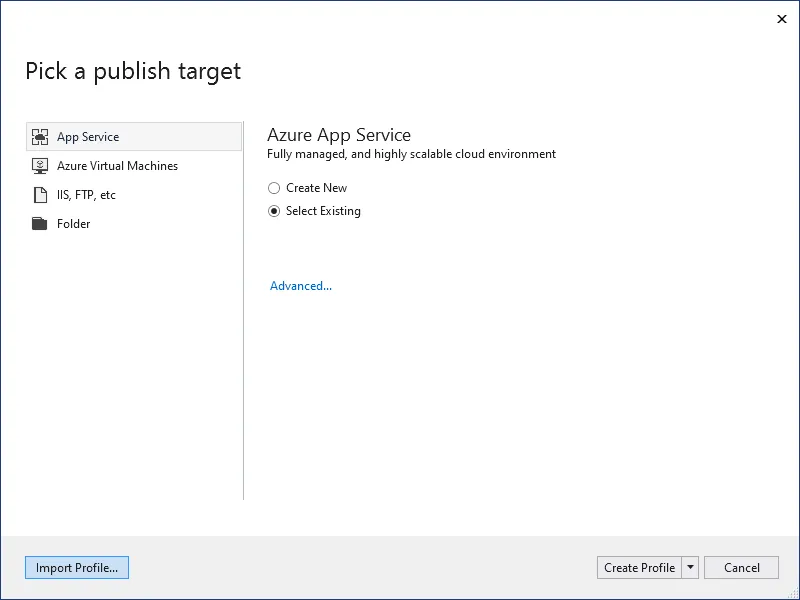This screenshot has height=600, width=800.
Task: Select the Create New radio button
Action: [274, 188]
